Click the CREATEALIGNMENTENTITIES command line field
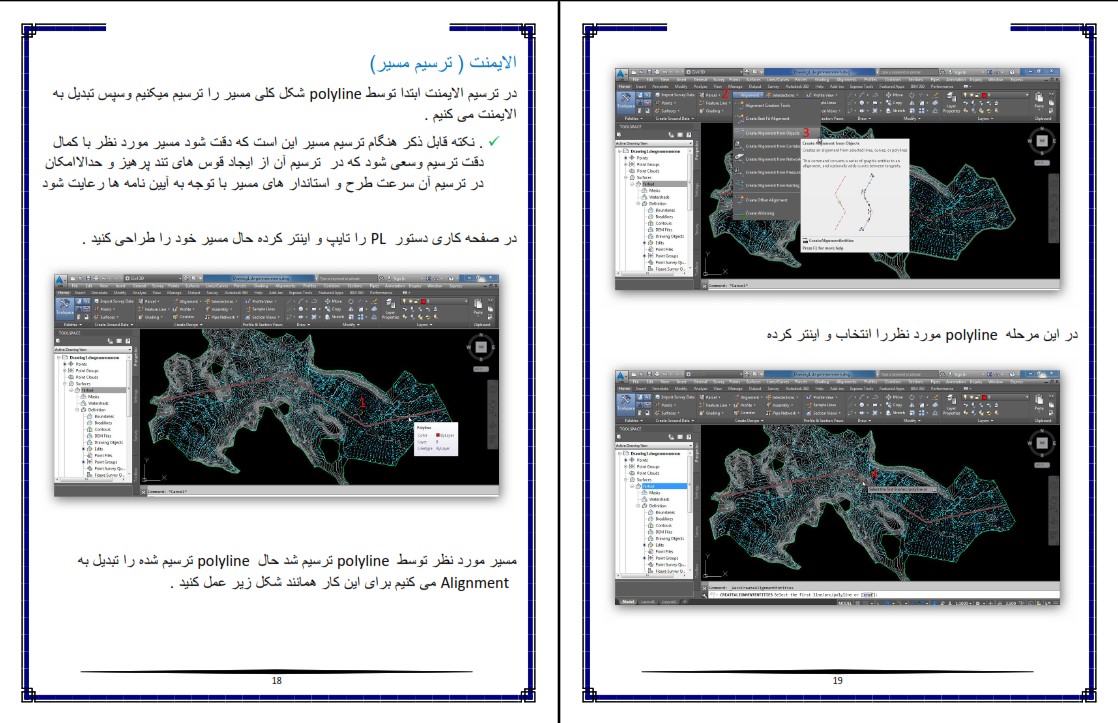The width and height of the screenshot is (1118, 723). [x=795, y=594]
